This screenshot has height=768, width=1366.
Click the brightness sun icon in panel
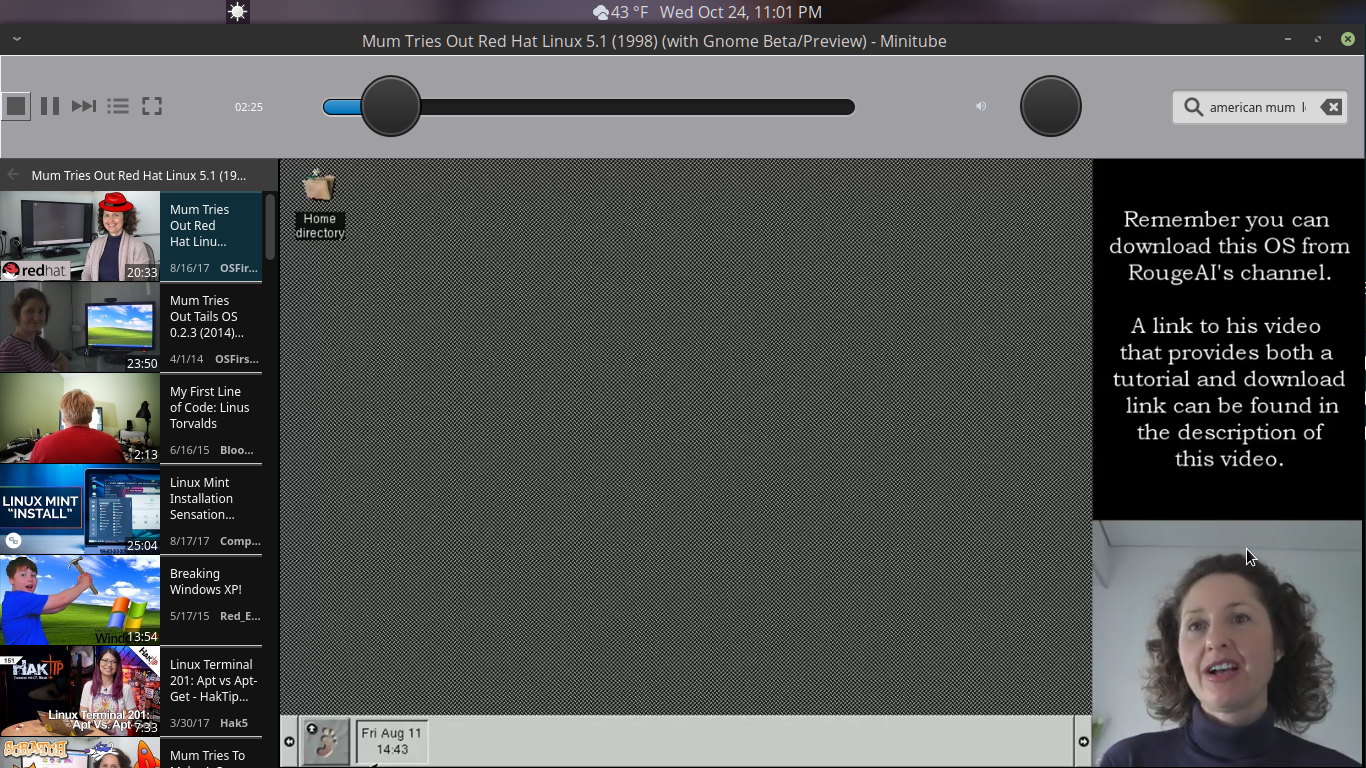[237, 12]
